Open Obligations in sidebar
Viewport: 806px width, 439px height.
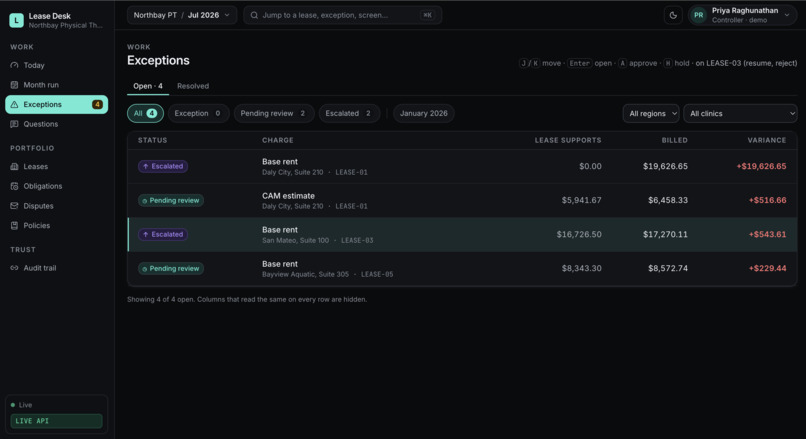(57, 186)
